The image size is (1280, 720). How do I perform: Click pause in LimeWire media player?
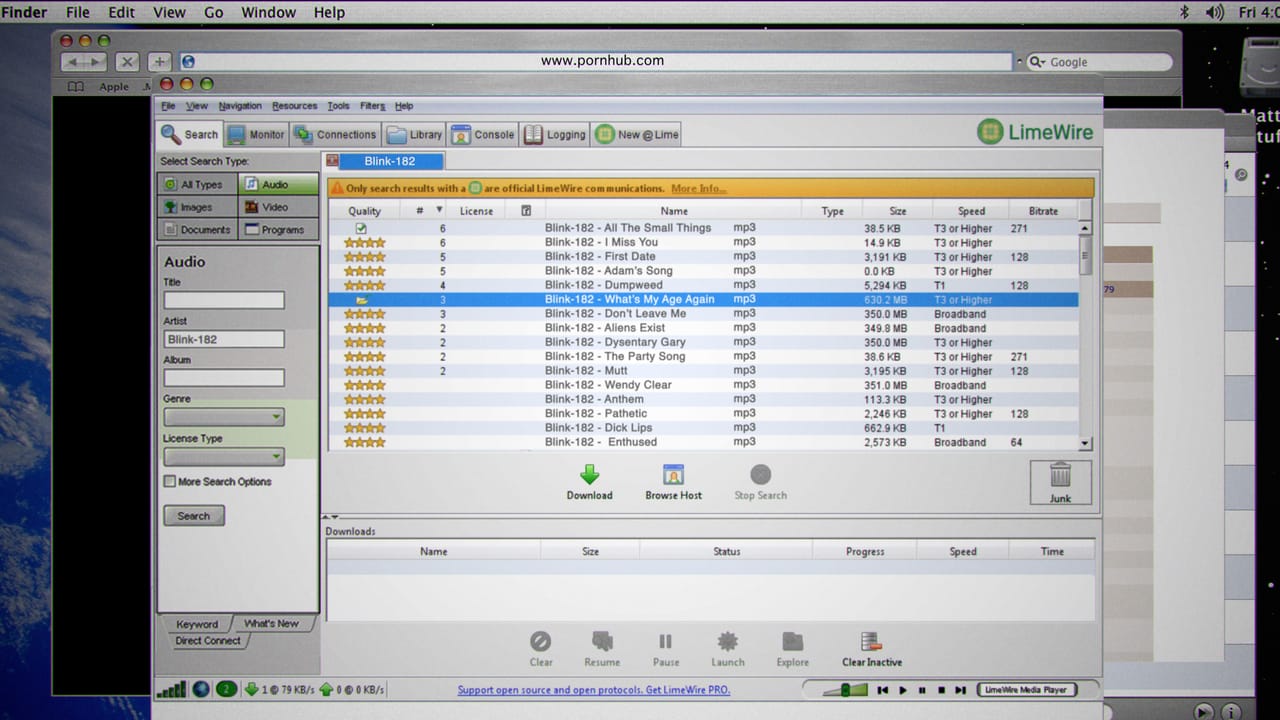(x=922, y=690)
